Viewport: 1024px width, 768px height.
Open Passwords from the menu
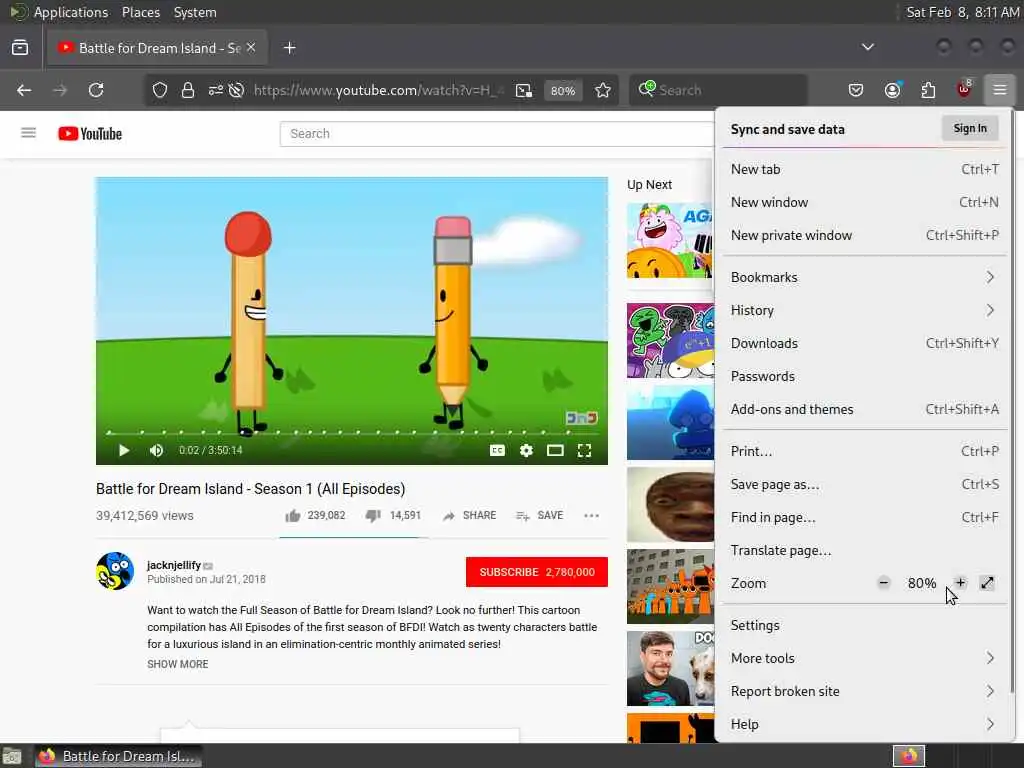tap(865, 376)
